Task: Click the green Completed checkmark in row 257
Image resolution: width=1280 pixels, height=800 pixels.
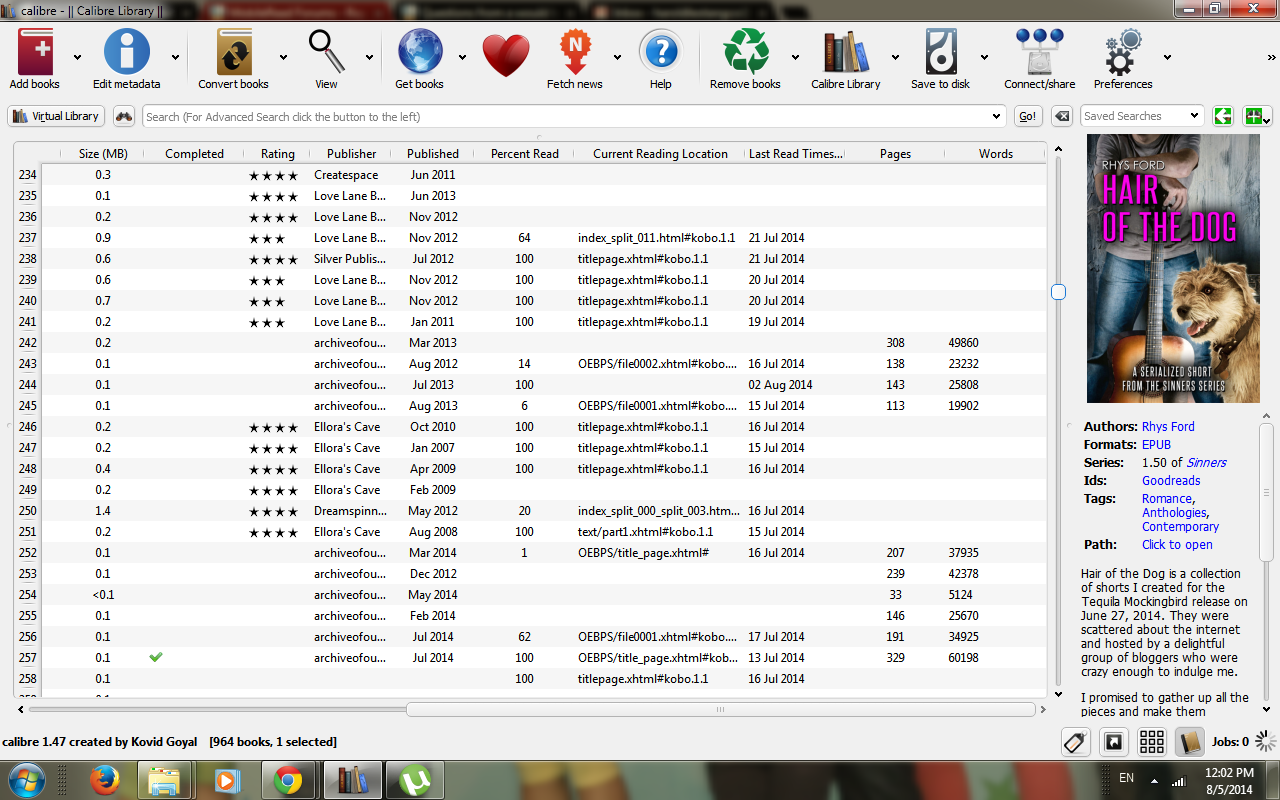Action: (x=155, y=657)
